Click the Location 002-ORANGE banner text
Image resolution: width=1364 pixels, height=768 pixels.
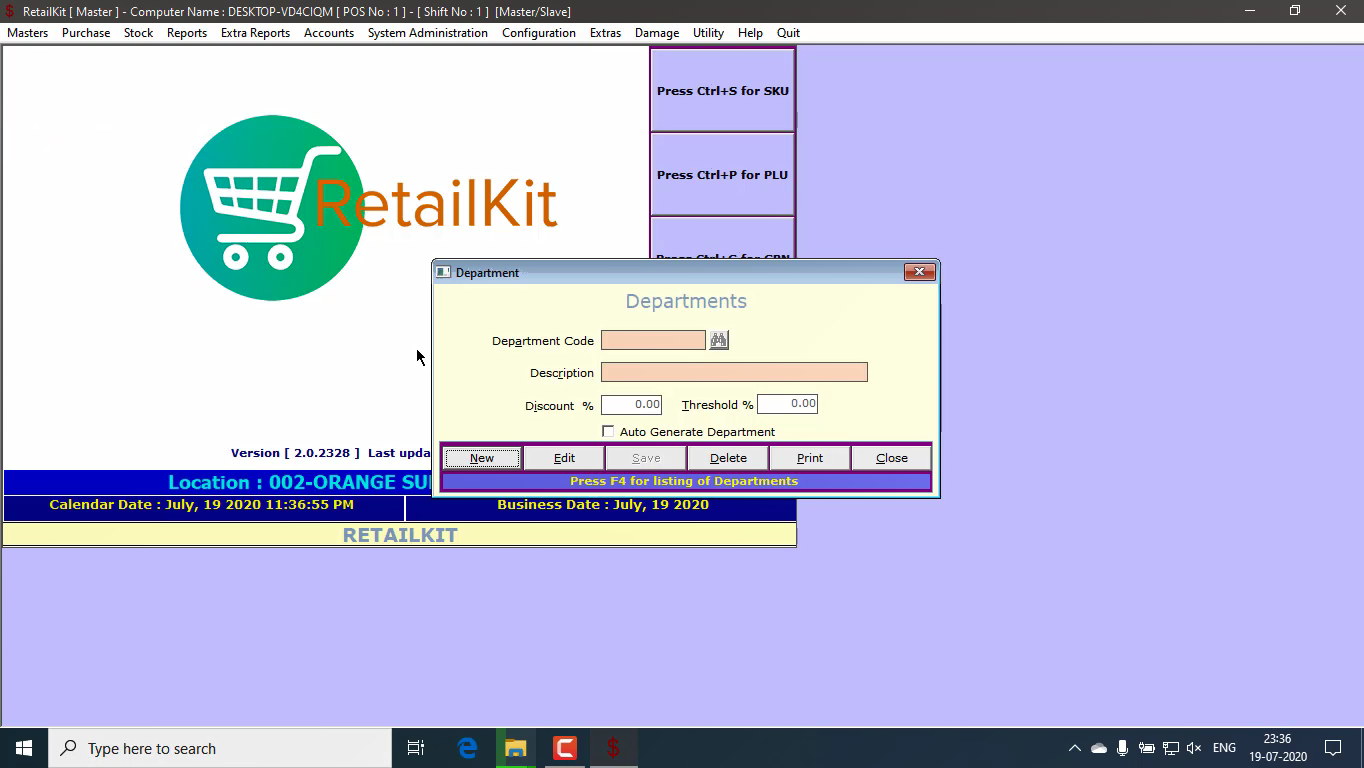tap(300, 482)
